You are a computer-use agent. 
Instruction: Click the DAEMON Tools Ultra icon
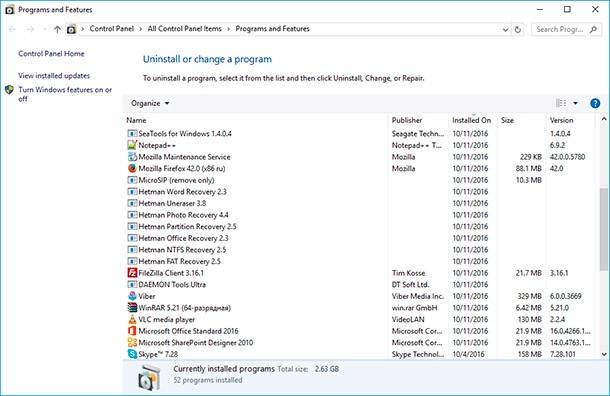132,284
